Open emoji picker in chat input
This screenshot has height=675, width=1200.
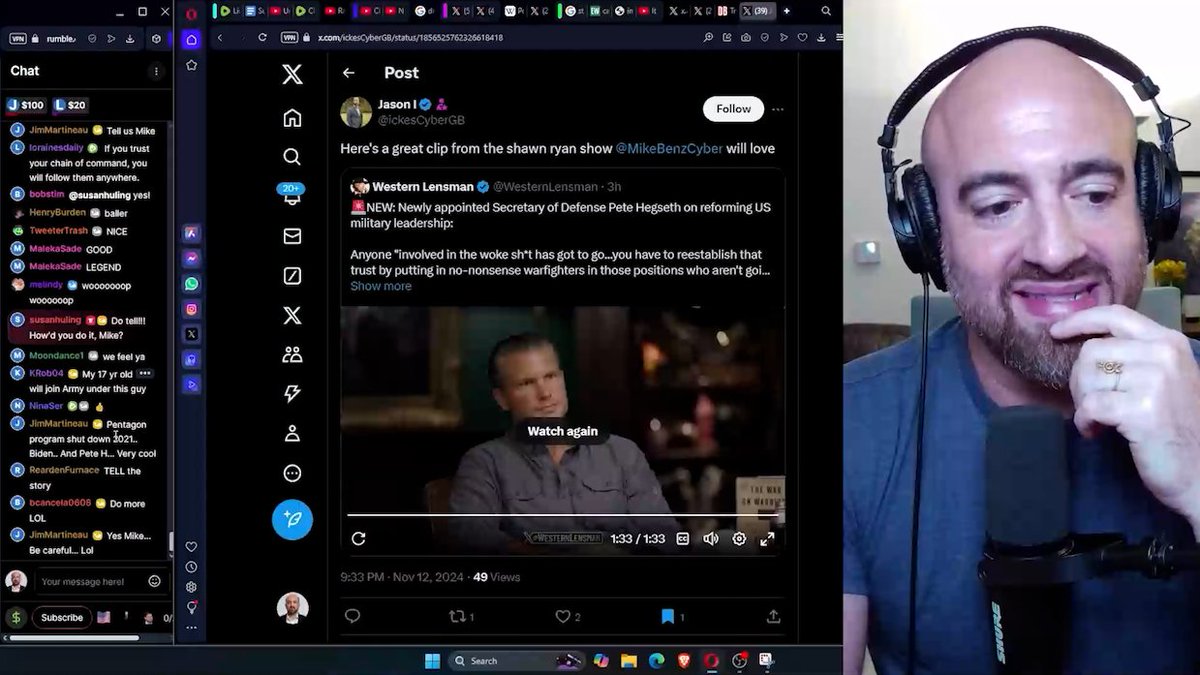[x=154, y=581]
